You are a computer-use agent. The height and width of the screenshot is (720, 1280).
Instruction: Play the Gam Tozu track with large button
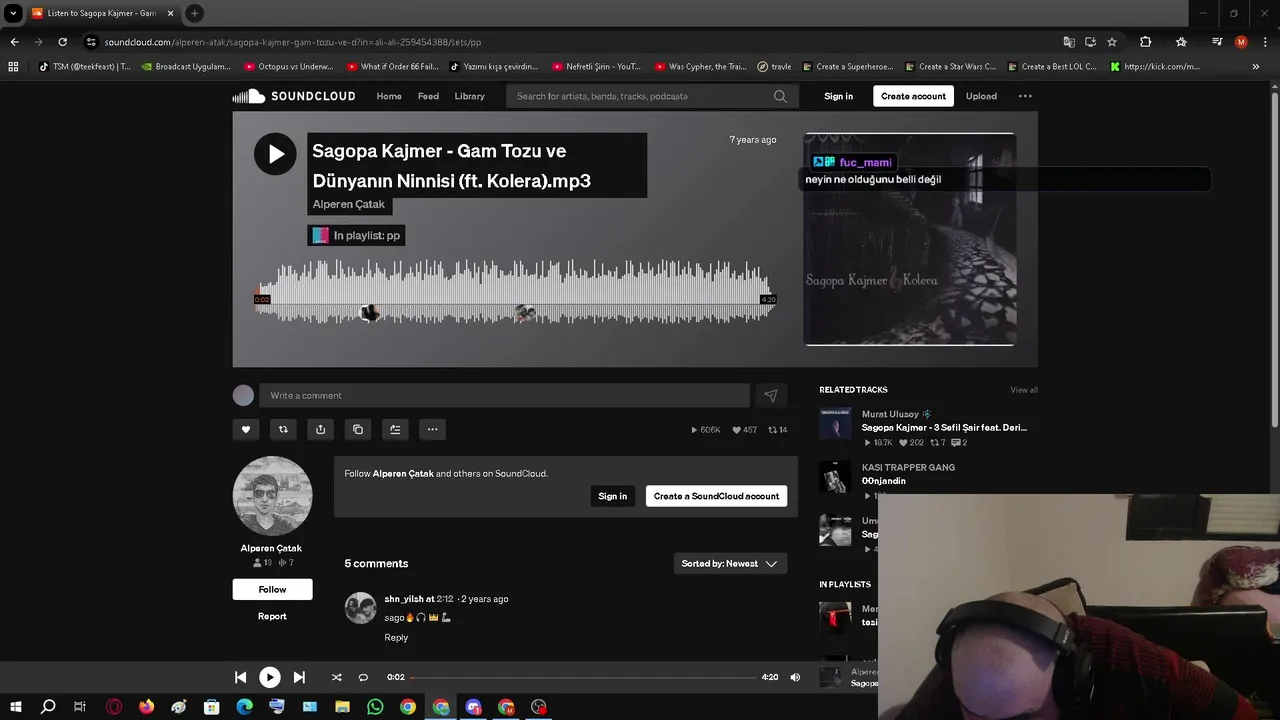275,154
